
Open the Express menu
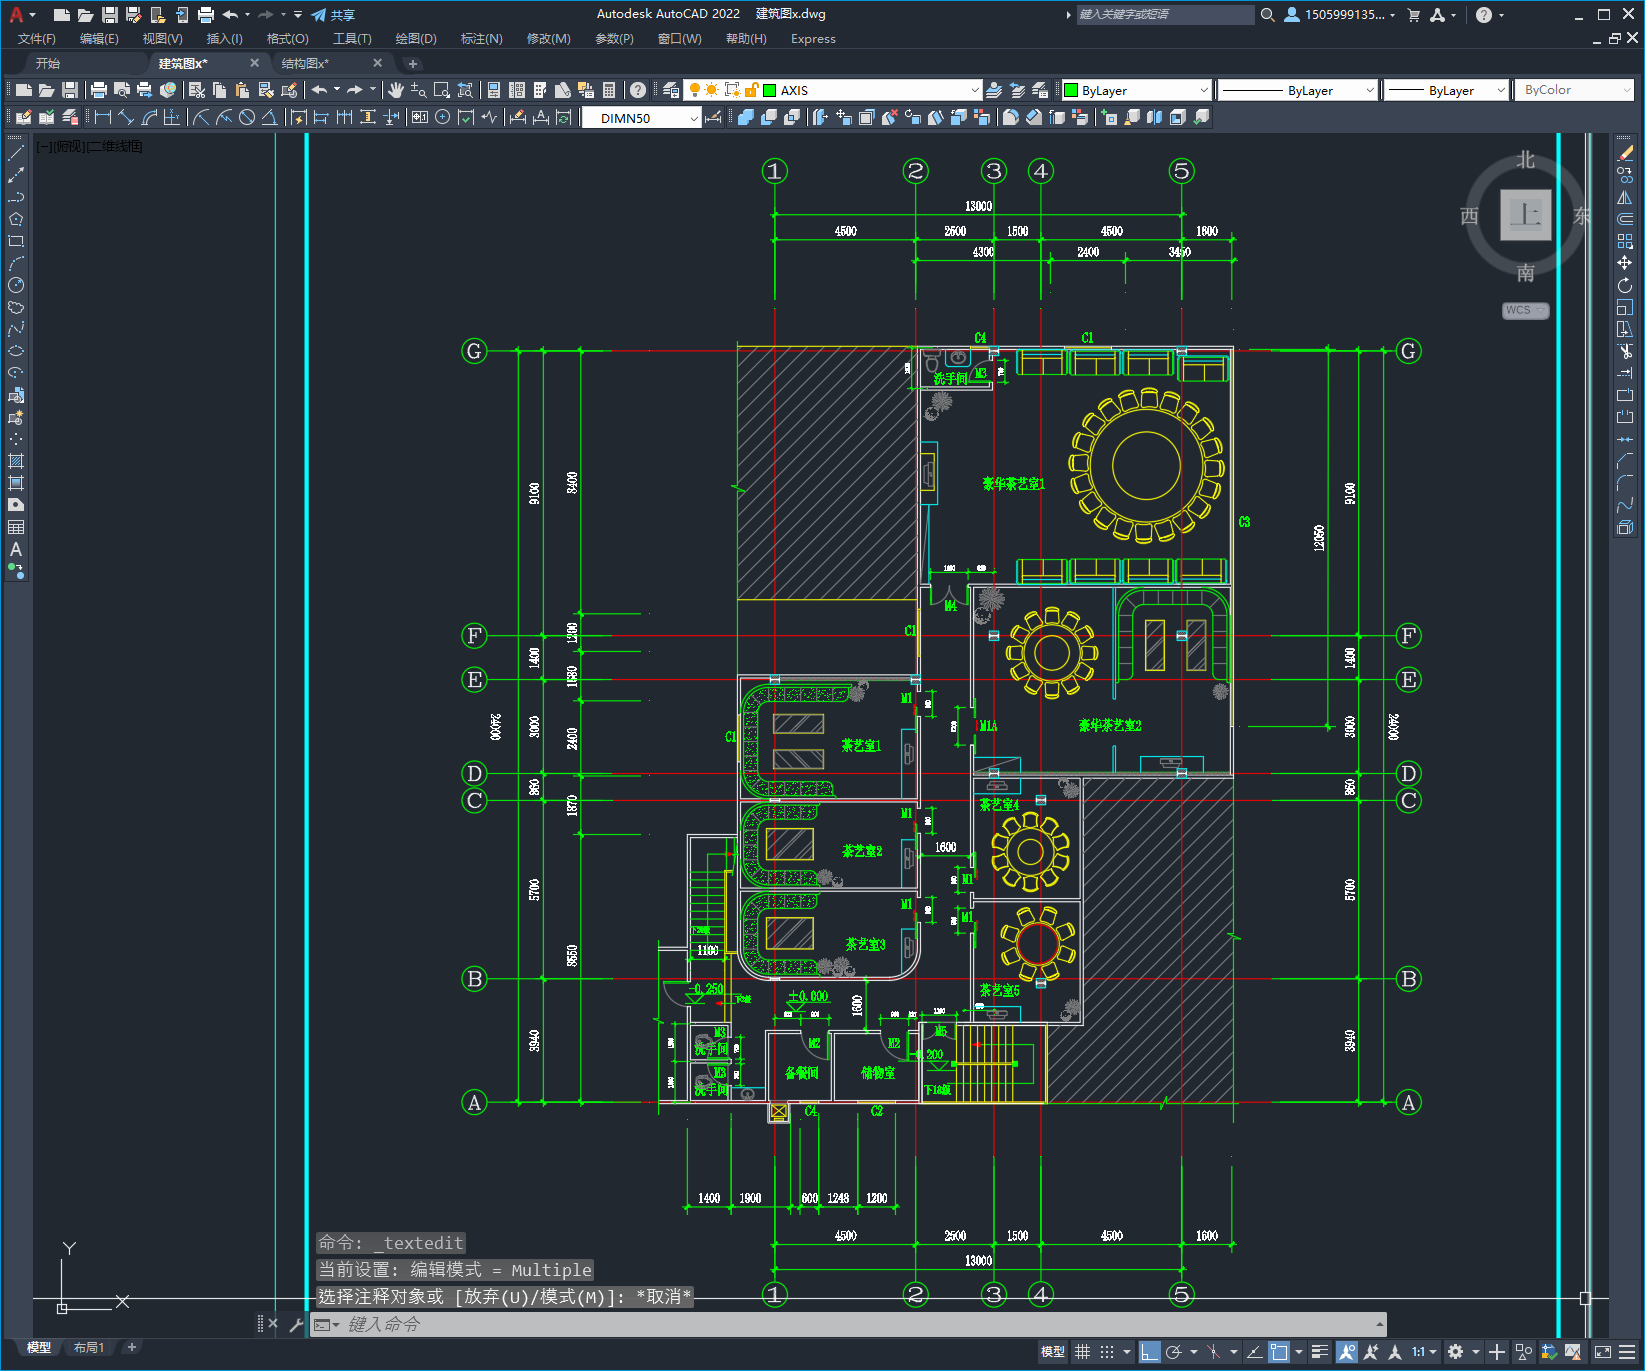(813, 39)
